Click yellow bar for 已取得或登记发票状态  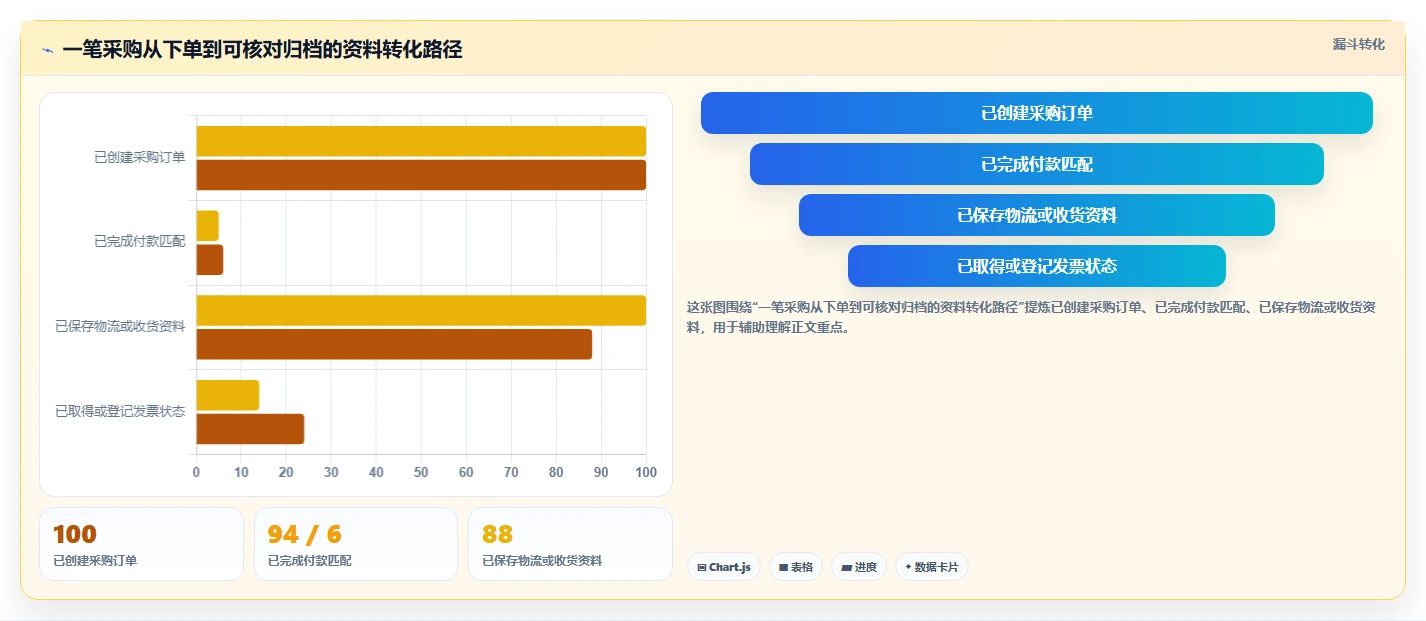(x=228, y=395)
